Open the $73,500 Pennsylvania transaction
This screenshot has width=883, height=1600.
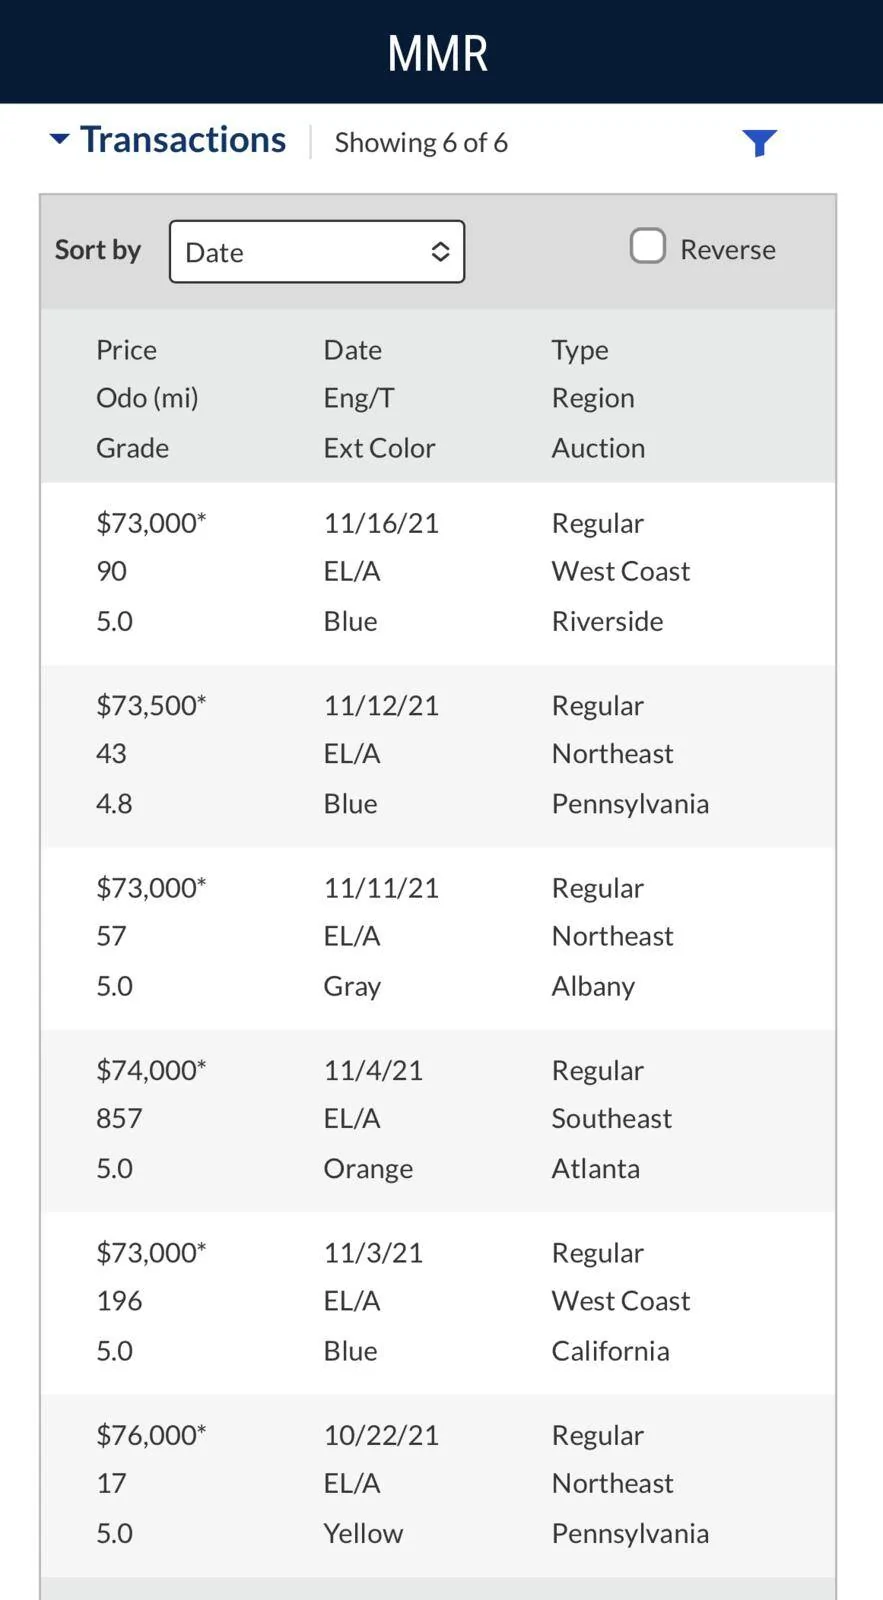pyautogui.click(x=438, y=756)
